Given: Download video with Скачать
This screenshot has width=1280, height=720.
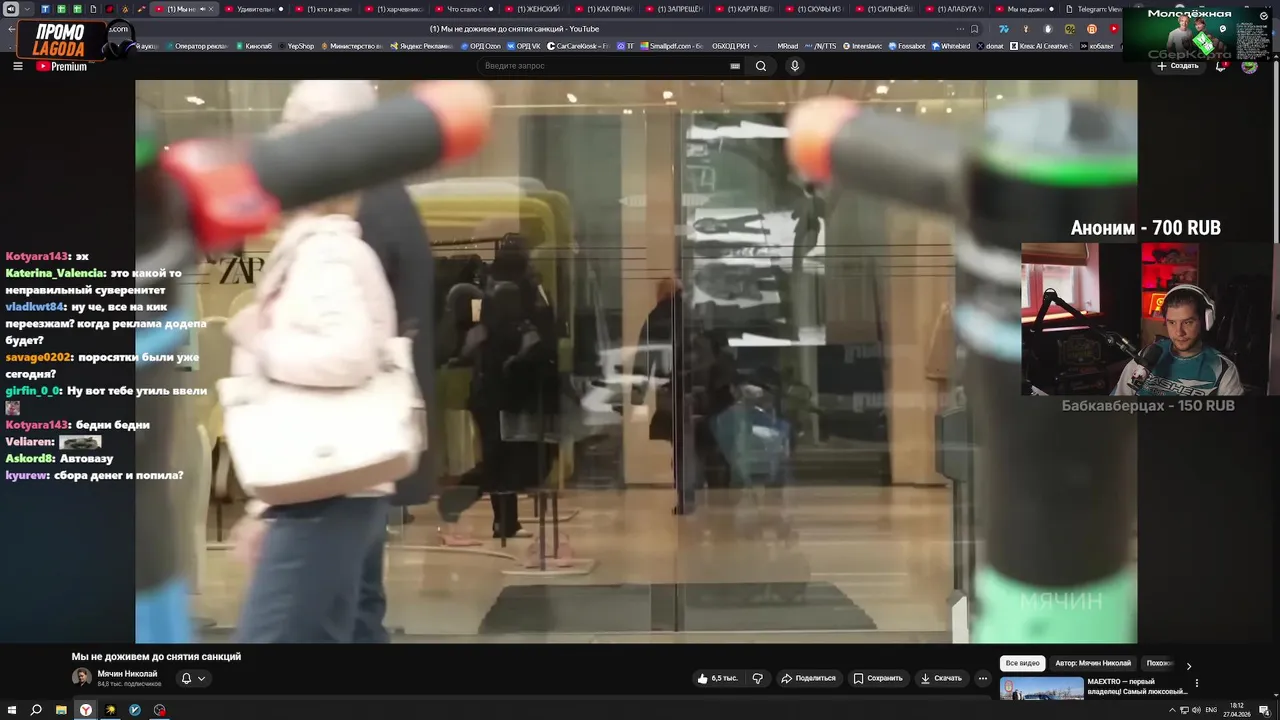Looking at the screenshot, I should (x=941, y=678).
